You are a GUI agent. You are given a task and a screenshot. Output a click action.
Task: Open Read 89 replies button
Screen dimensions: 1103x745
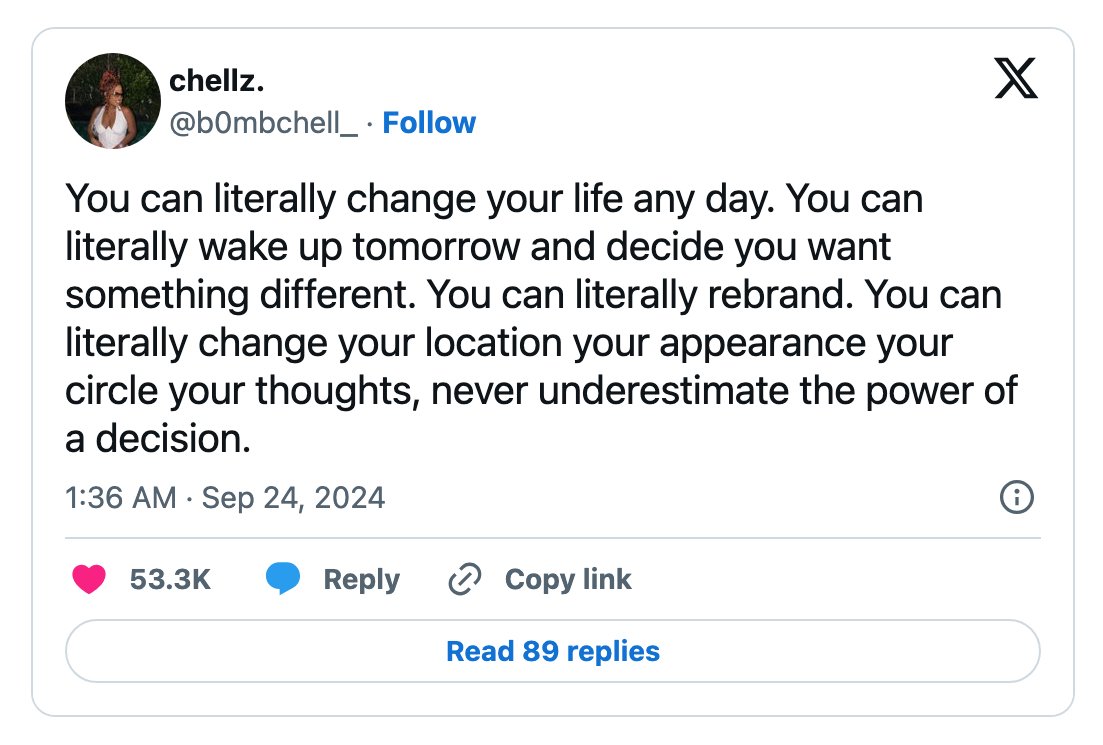553,651
